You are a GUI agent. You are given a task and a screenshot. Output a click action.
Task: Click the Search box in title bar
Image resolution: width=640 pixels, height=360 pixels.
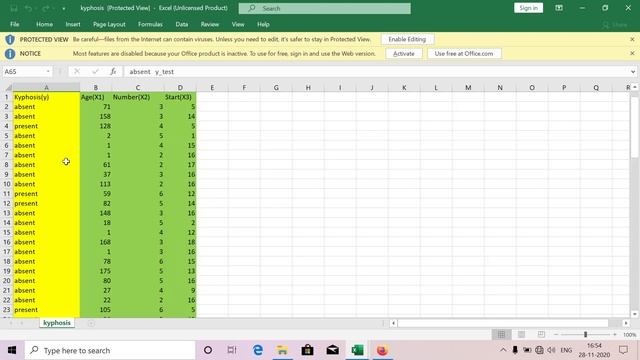(324, 8)
